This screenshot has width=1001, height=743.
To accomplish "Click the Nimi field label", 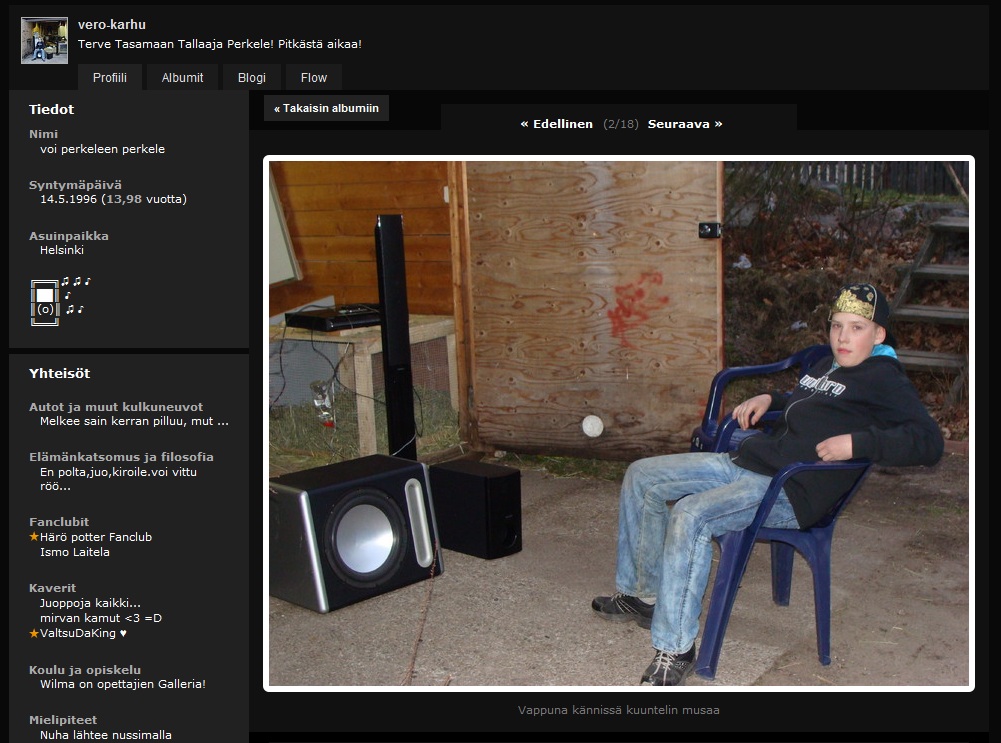I will point(43,134).
